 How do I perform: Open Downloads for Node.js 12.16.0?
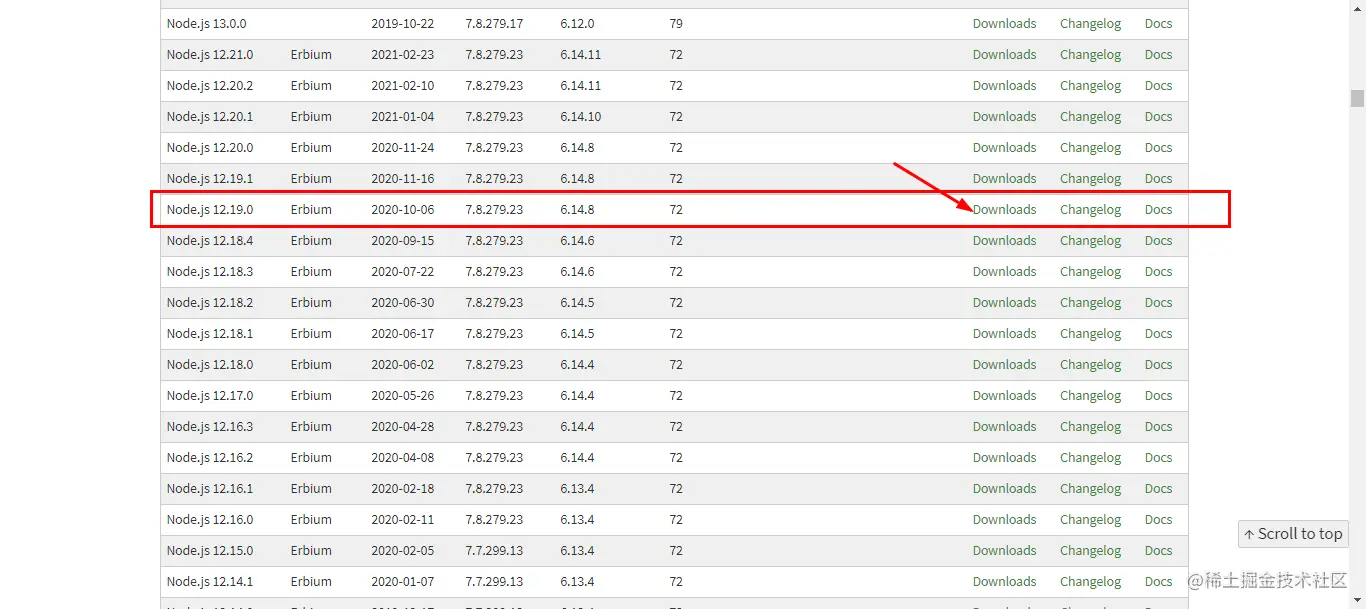[x=1004, y=520]
